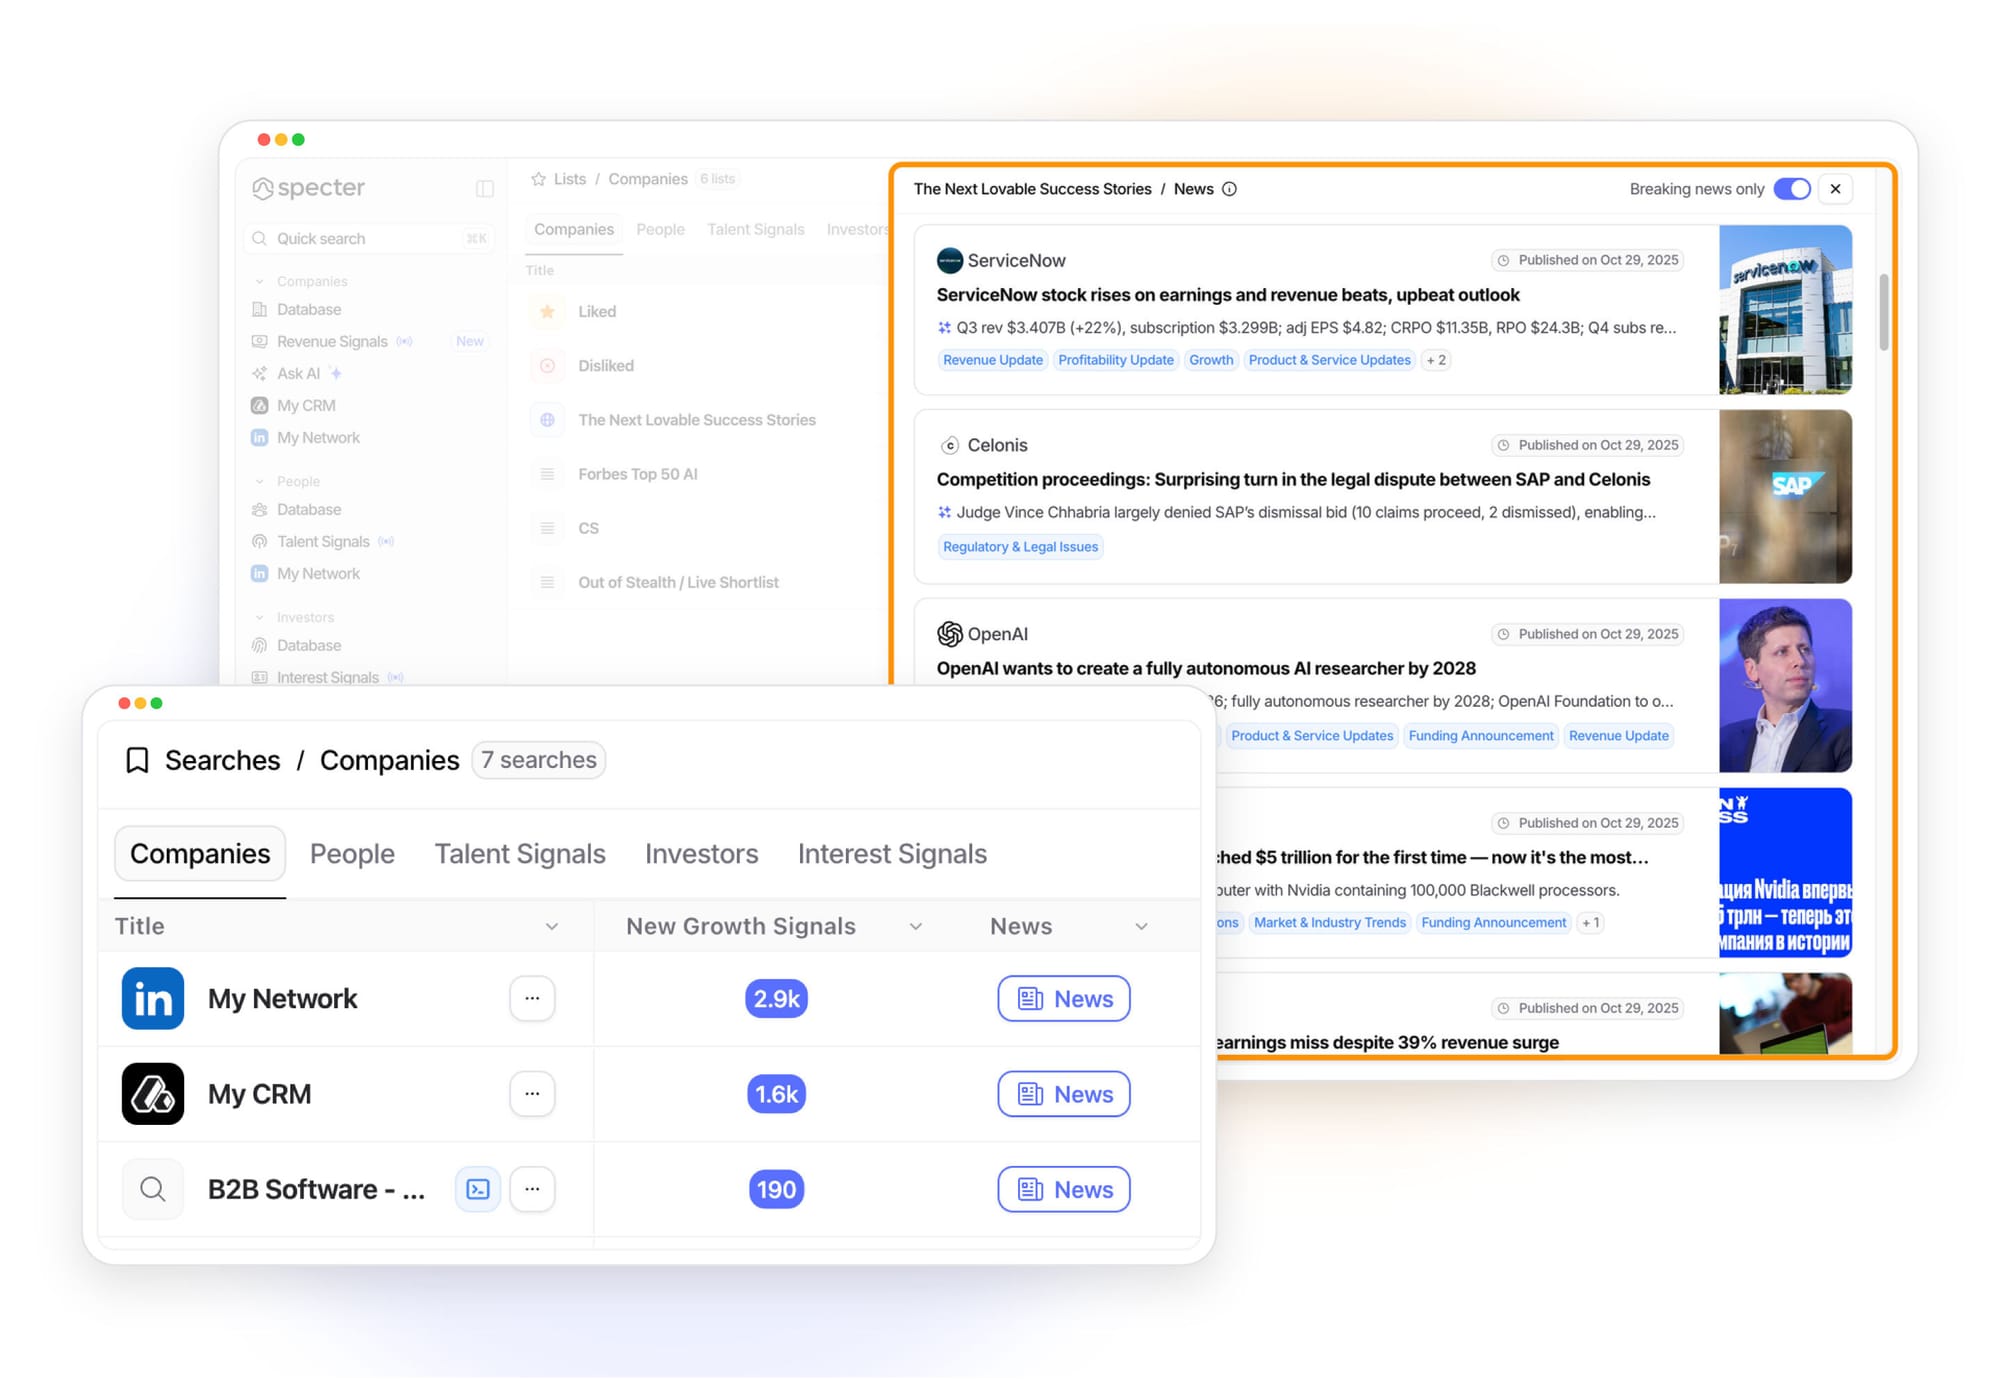
Task: Click the bookmark icon beside Searches
Action: tap(137, 760)
